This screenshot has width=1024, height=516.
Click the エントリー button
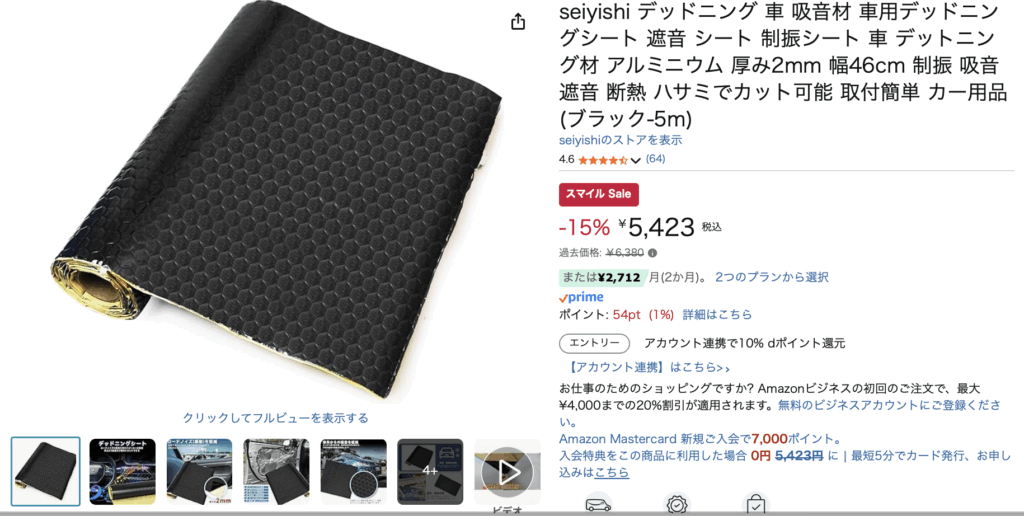pyautogui.click(x=594, y=343)
